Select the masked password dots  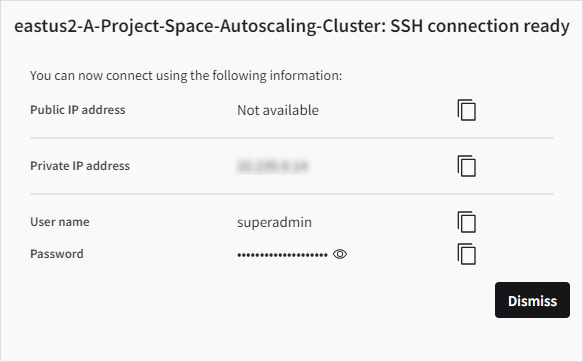(282, 255)
